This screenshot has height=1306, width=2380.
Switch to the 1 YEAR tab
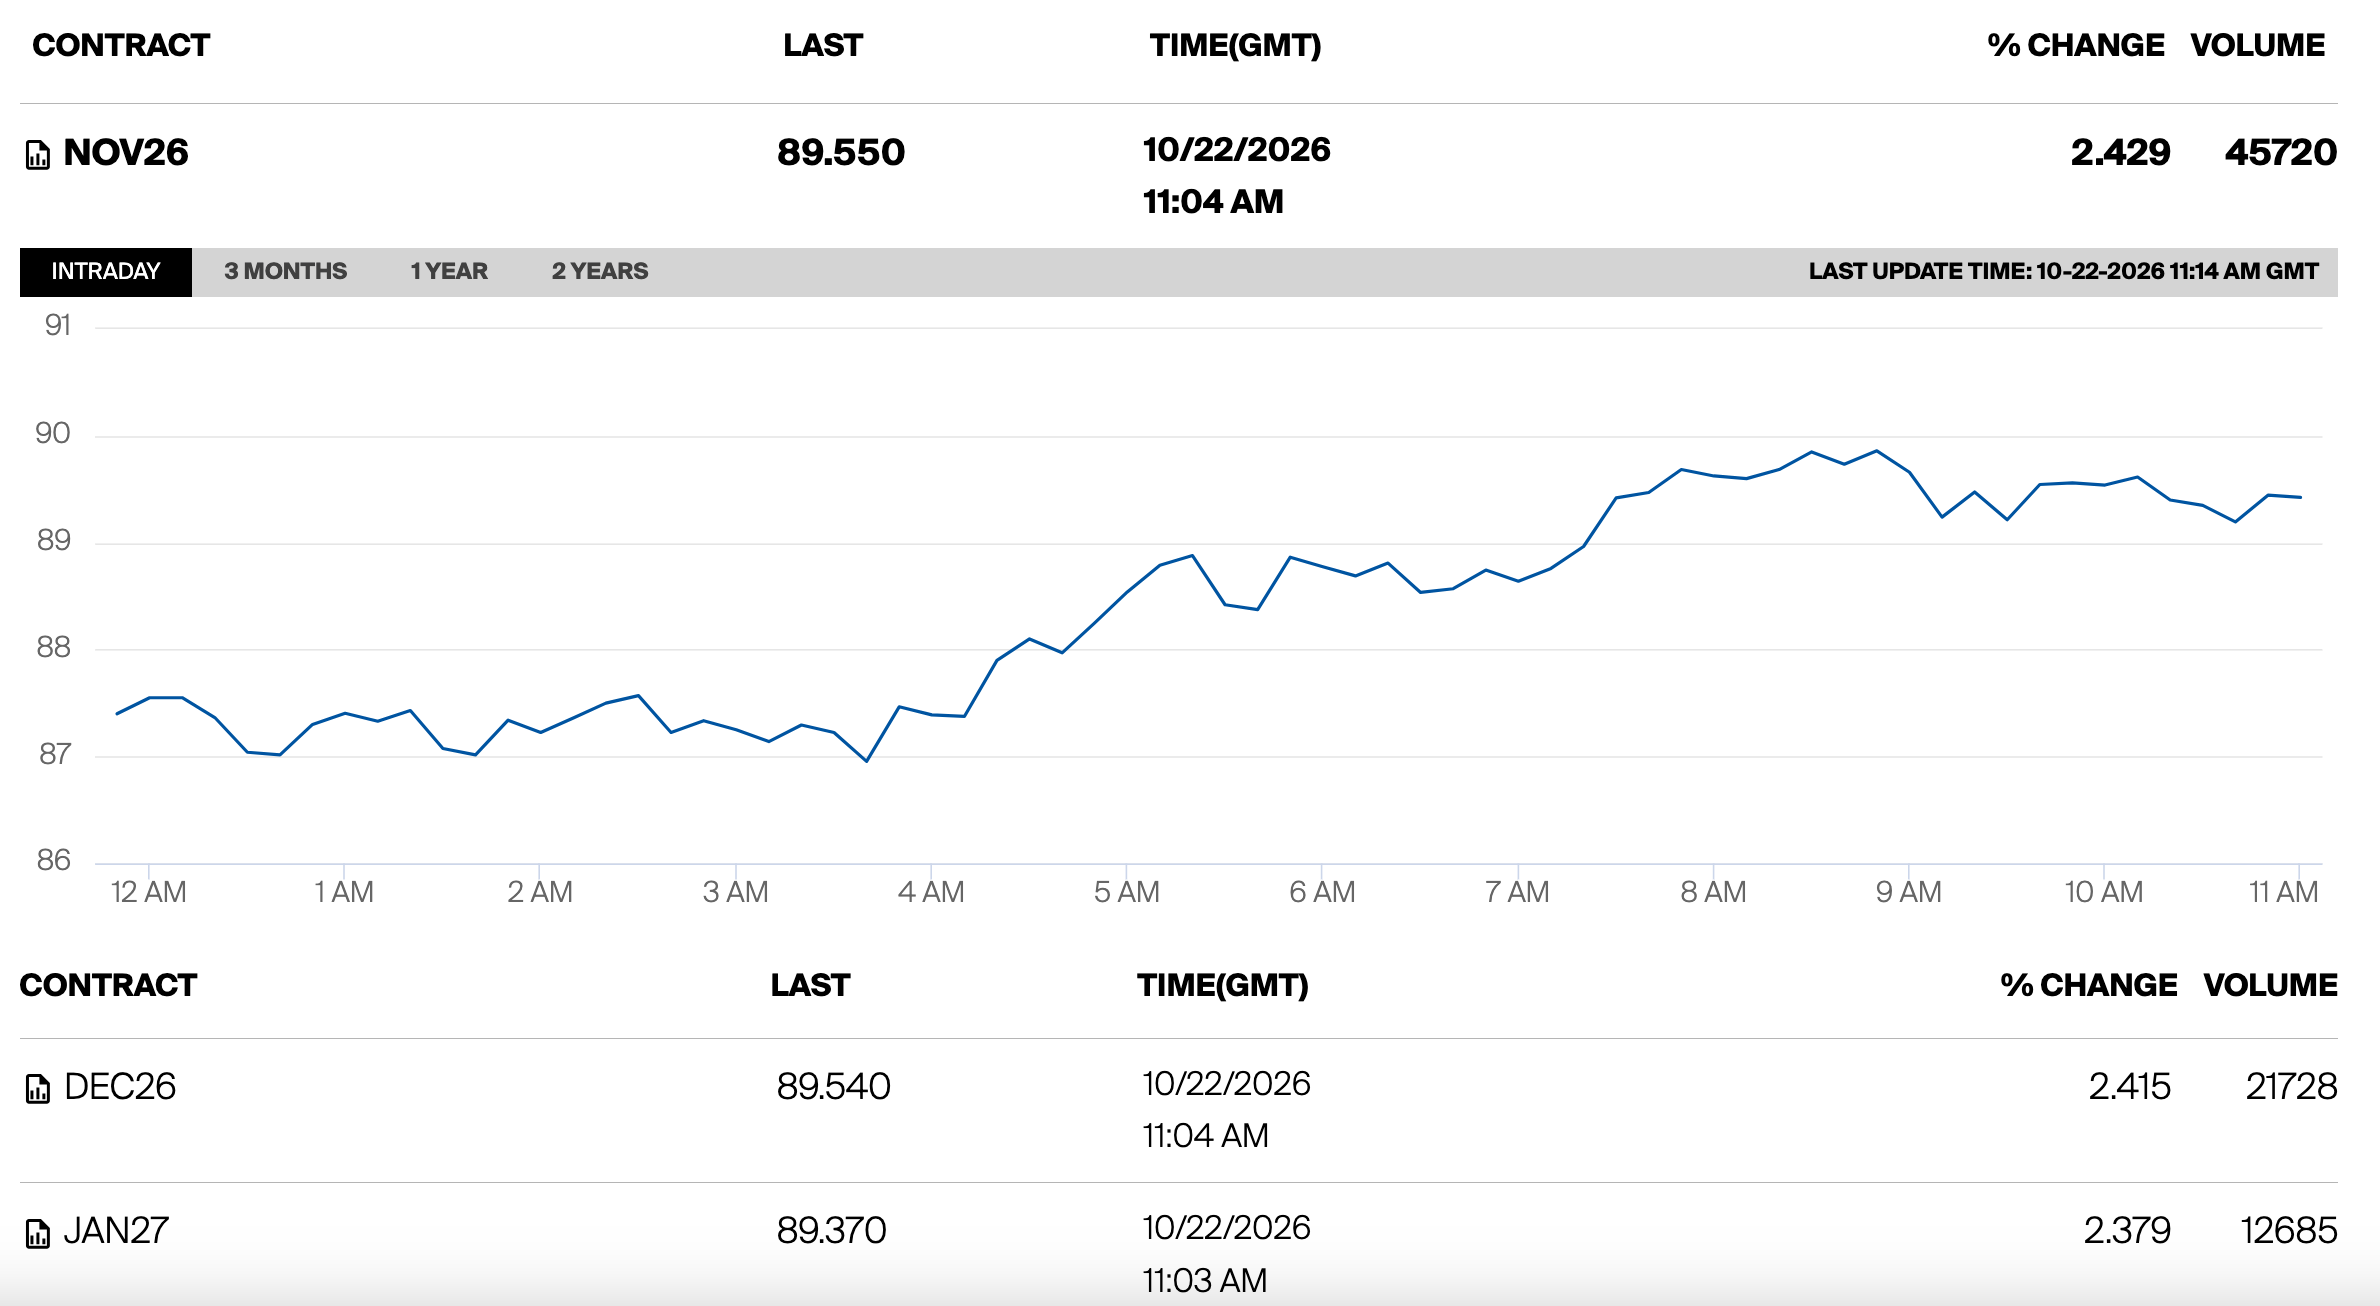point(449,272)
